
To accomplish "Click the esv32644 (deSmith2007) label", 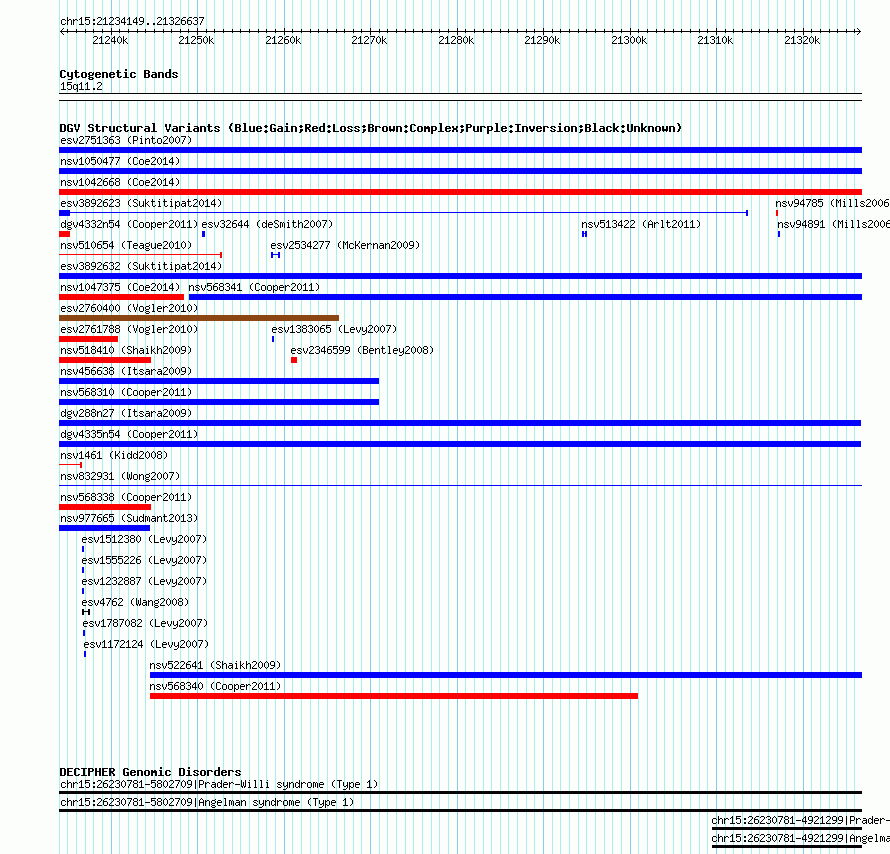I will point(267,224).
